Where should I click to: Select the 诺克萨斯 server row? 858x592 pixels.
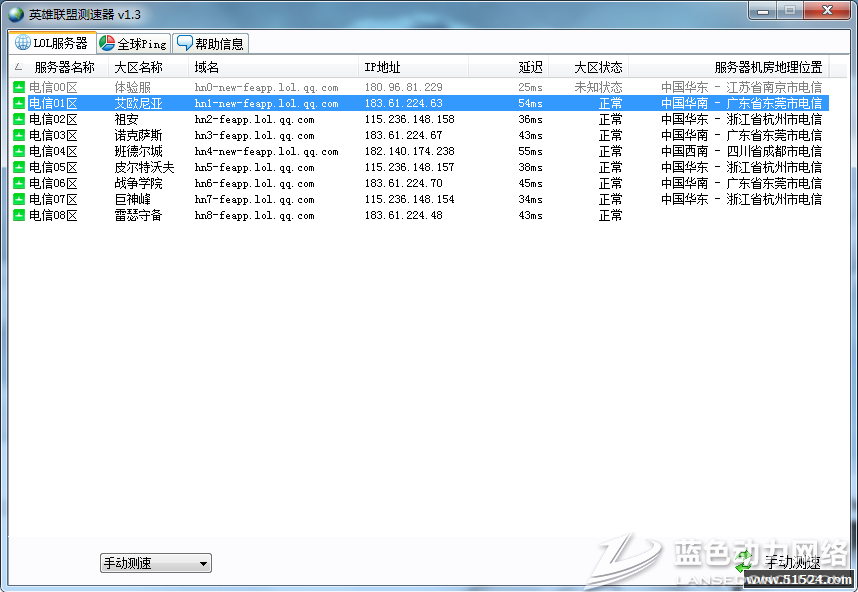[138, 136]
